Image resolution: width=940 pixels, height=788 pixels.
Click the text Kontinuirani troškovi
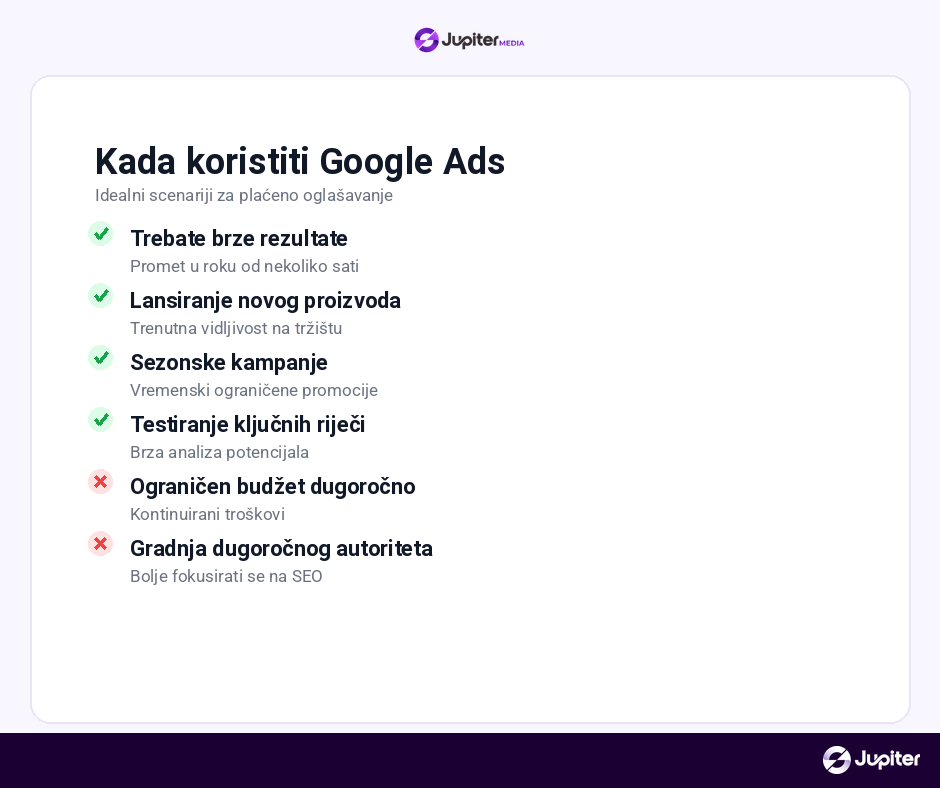(207, 515)
